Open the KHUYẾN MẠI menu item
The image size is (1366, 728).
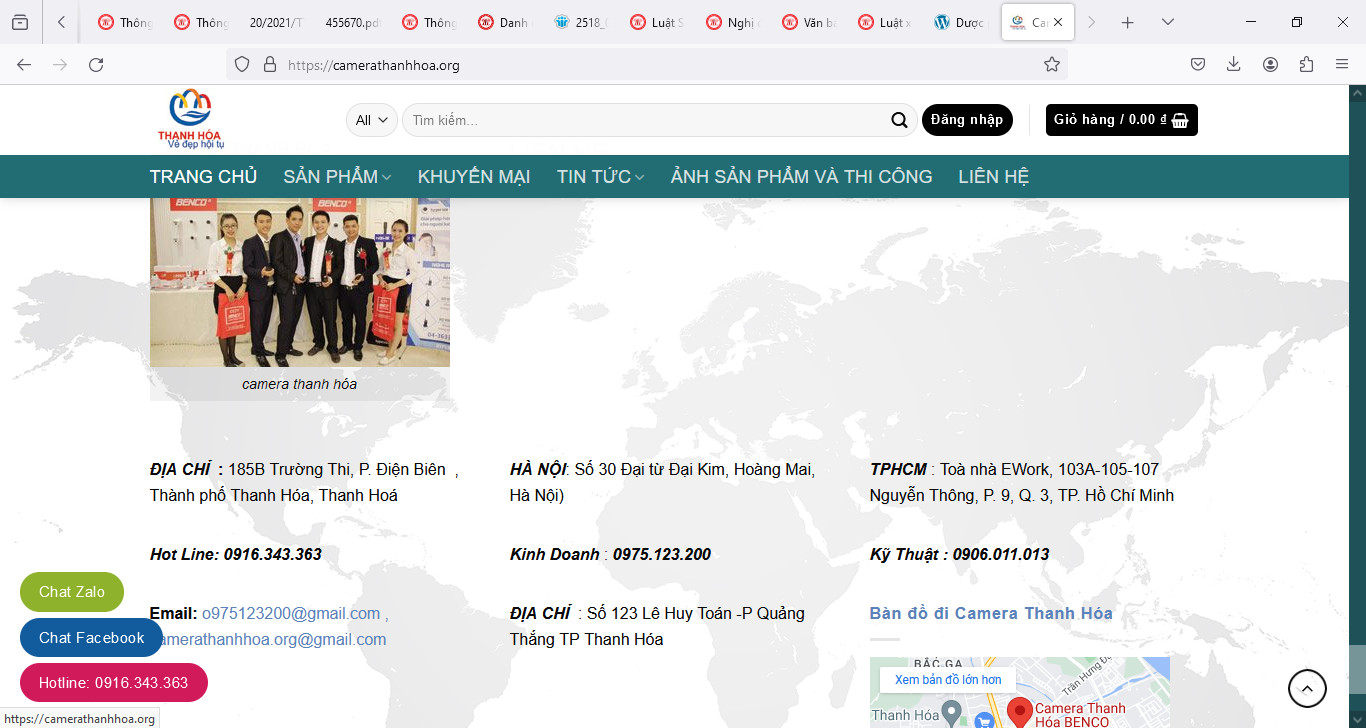tap(473, 177)
